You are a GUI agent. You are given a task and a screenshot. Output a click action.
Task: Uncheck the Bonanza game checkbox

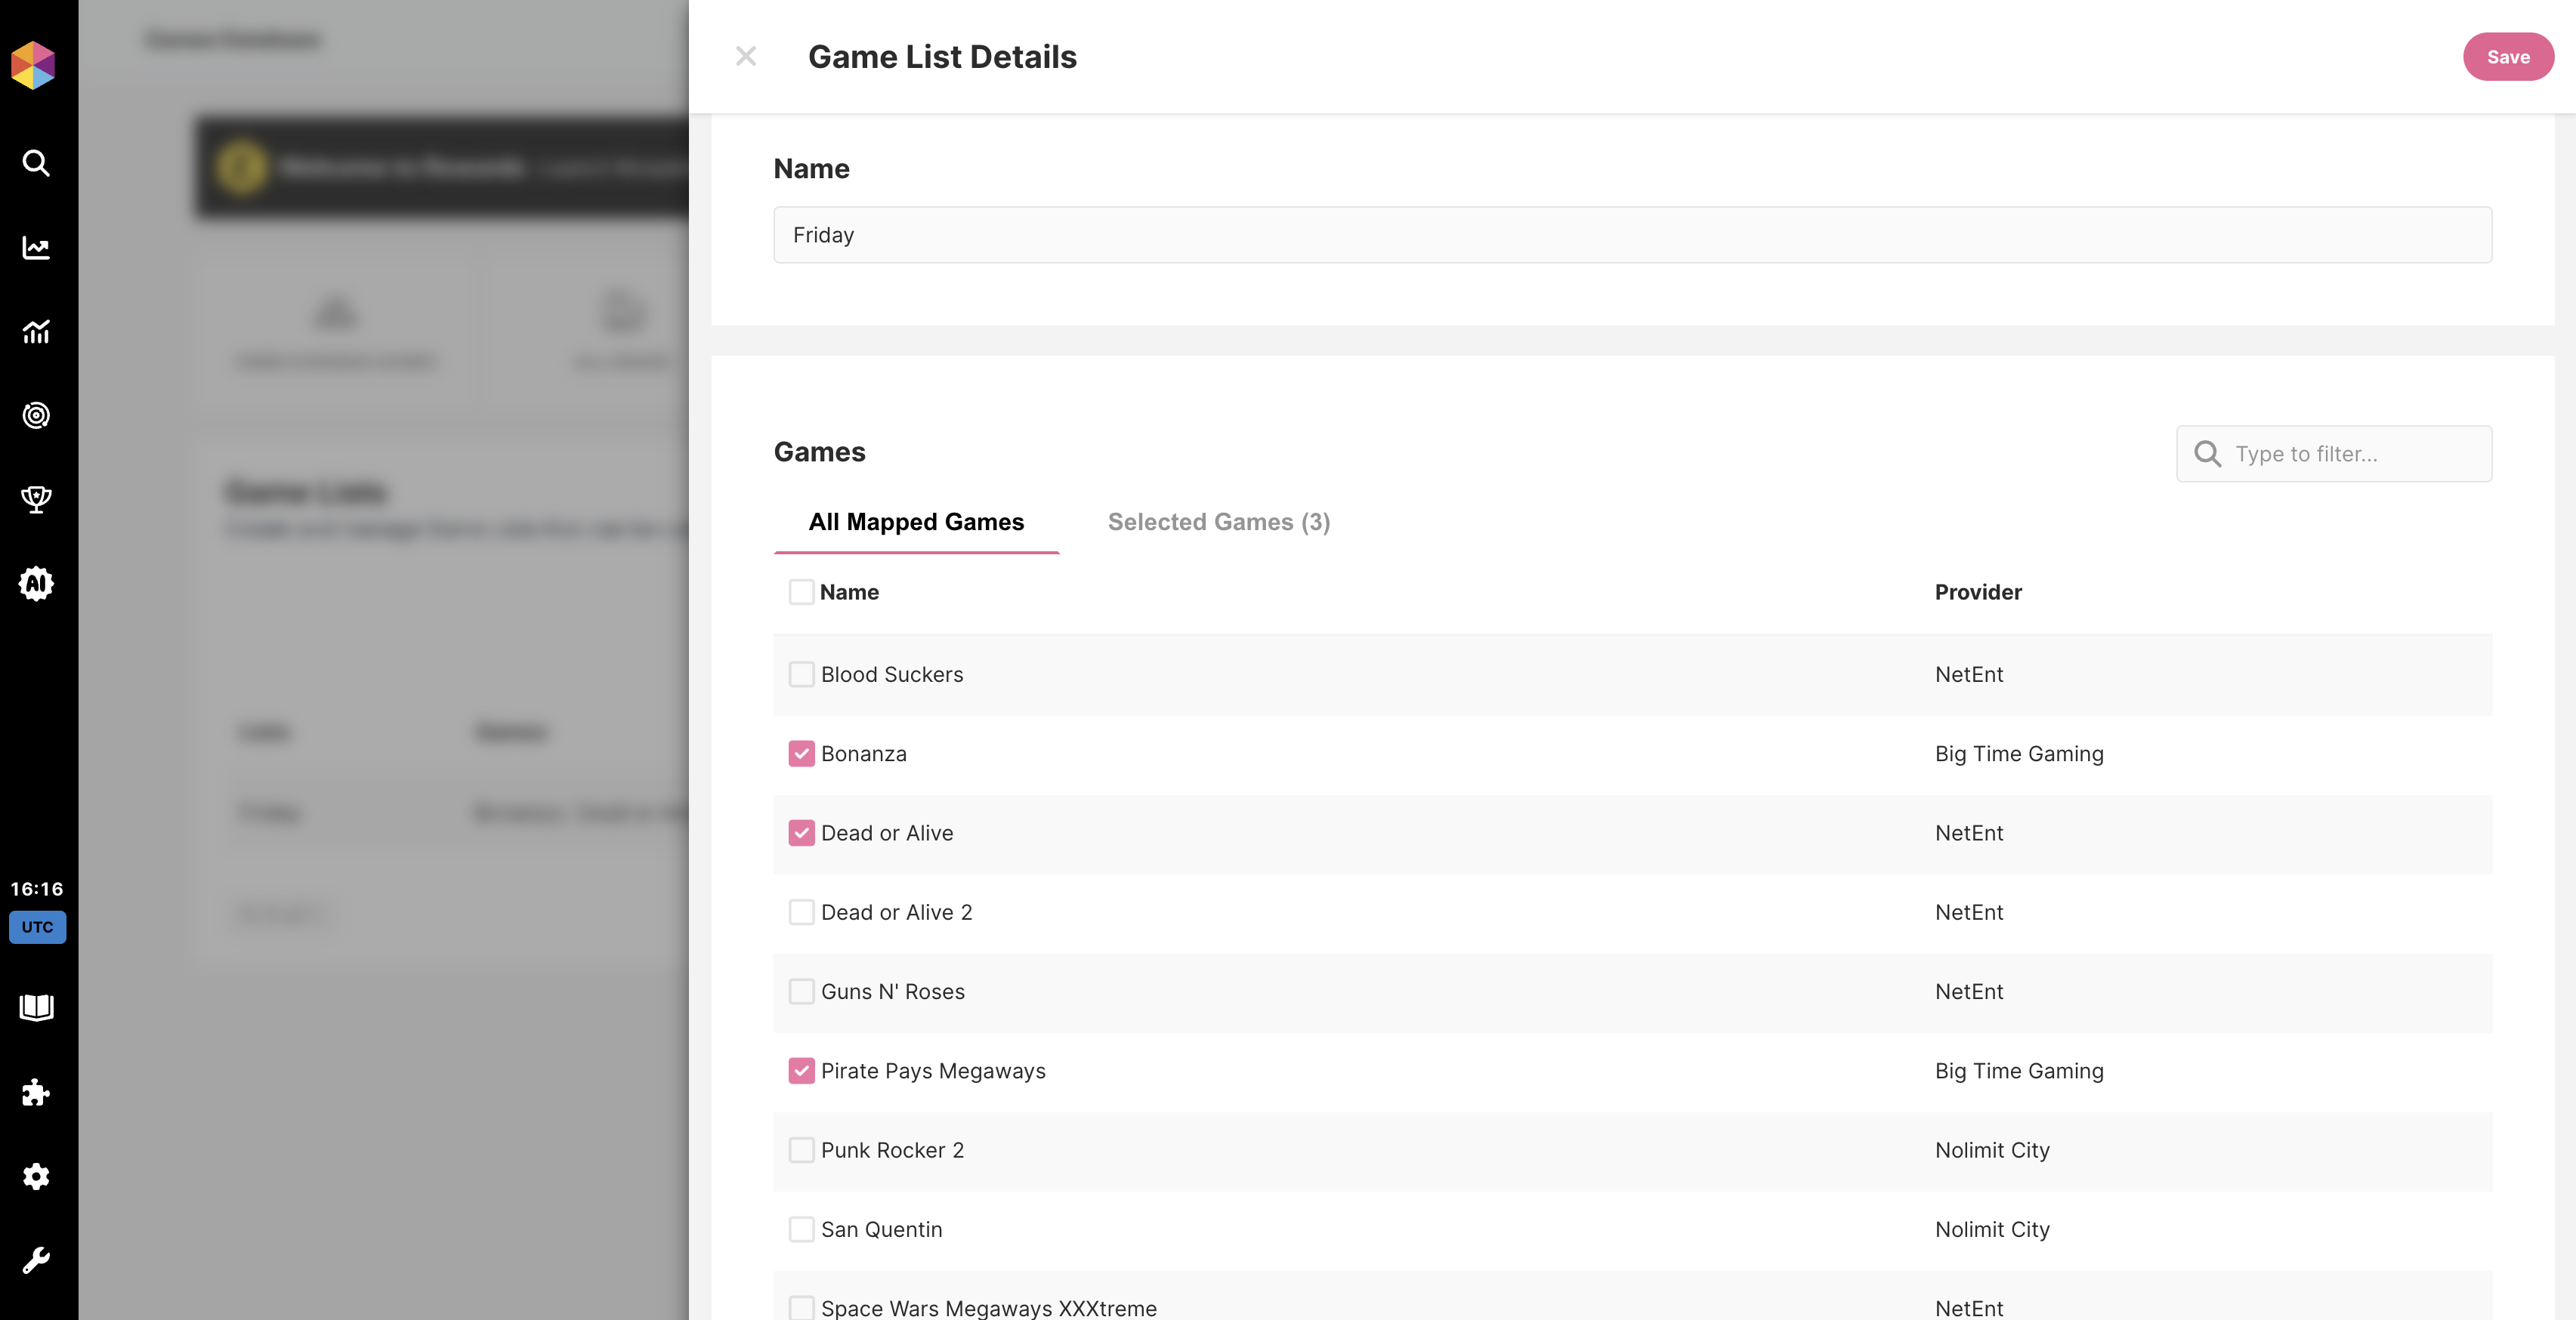[801, 753]
